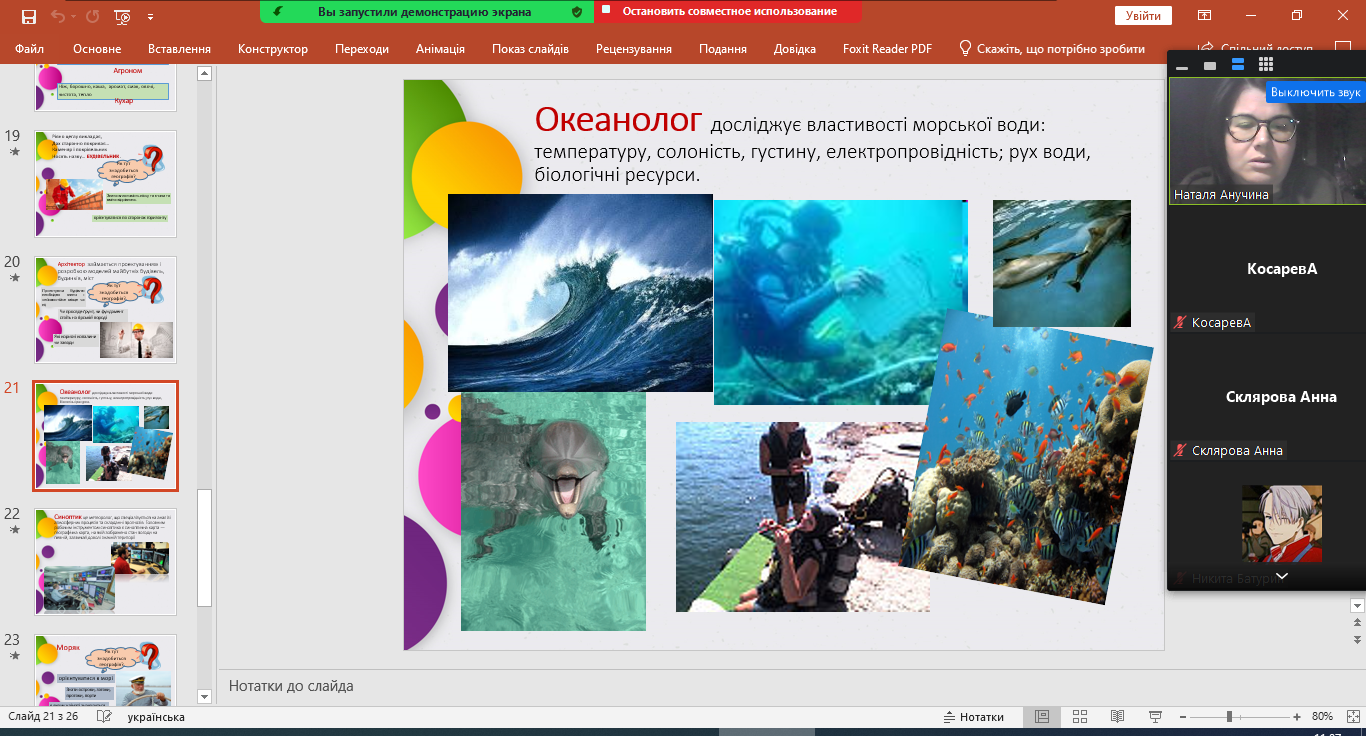Click the Увійти sign-in button
The height and width of the screenshot is (736, 1366).
coord(1143,16)
